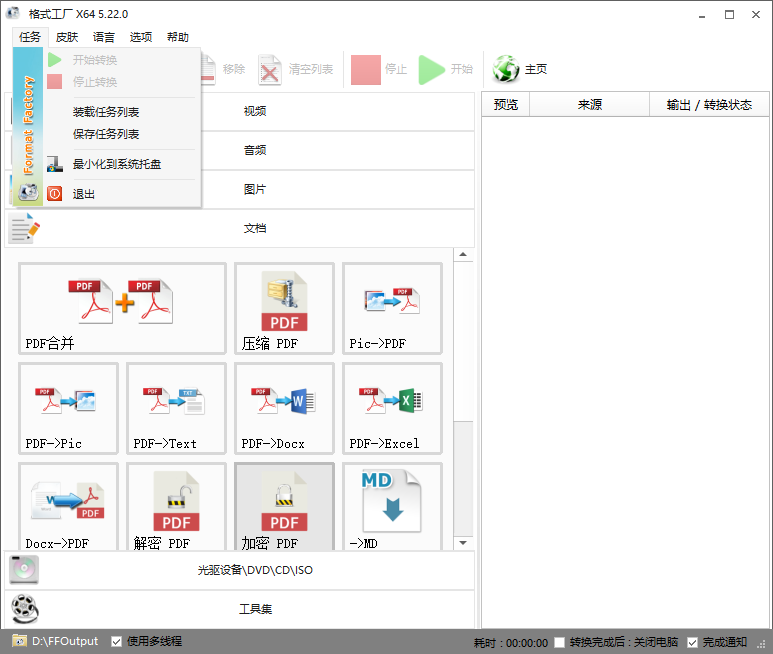Open the 皮肤 menu

point(67,37)
